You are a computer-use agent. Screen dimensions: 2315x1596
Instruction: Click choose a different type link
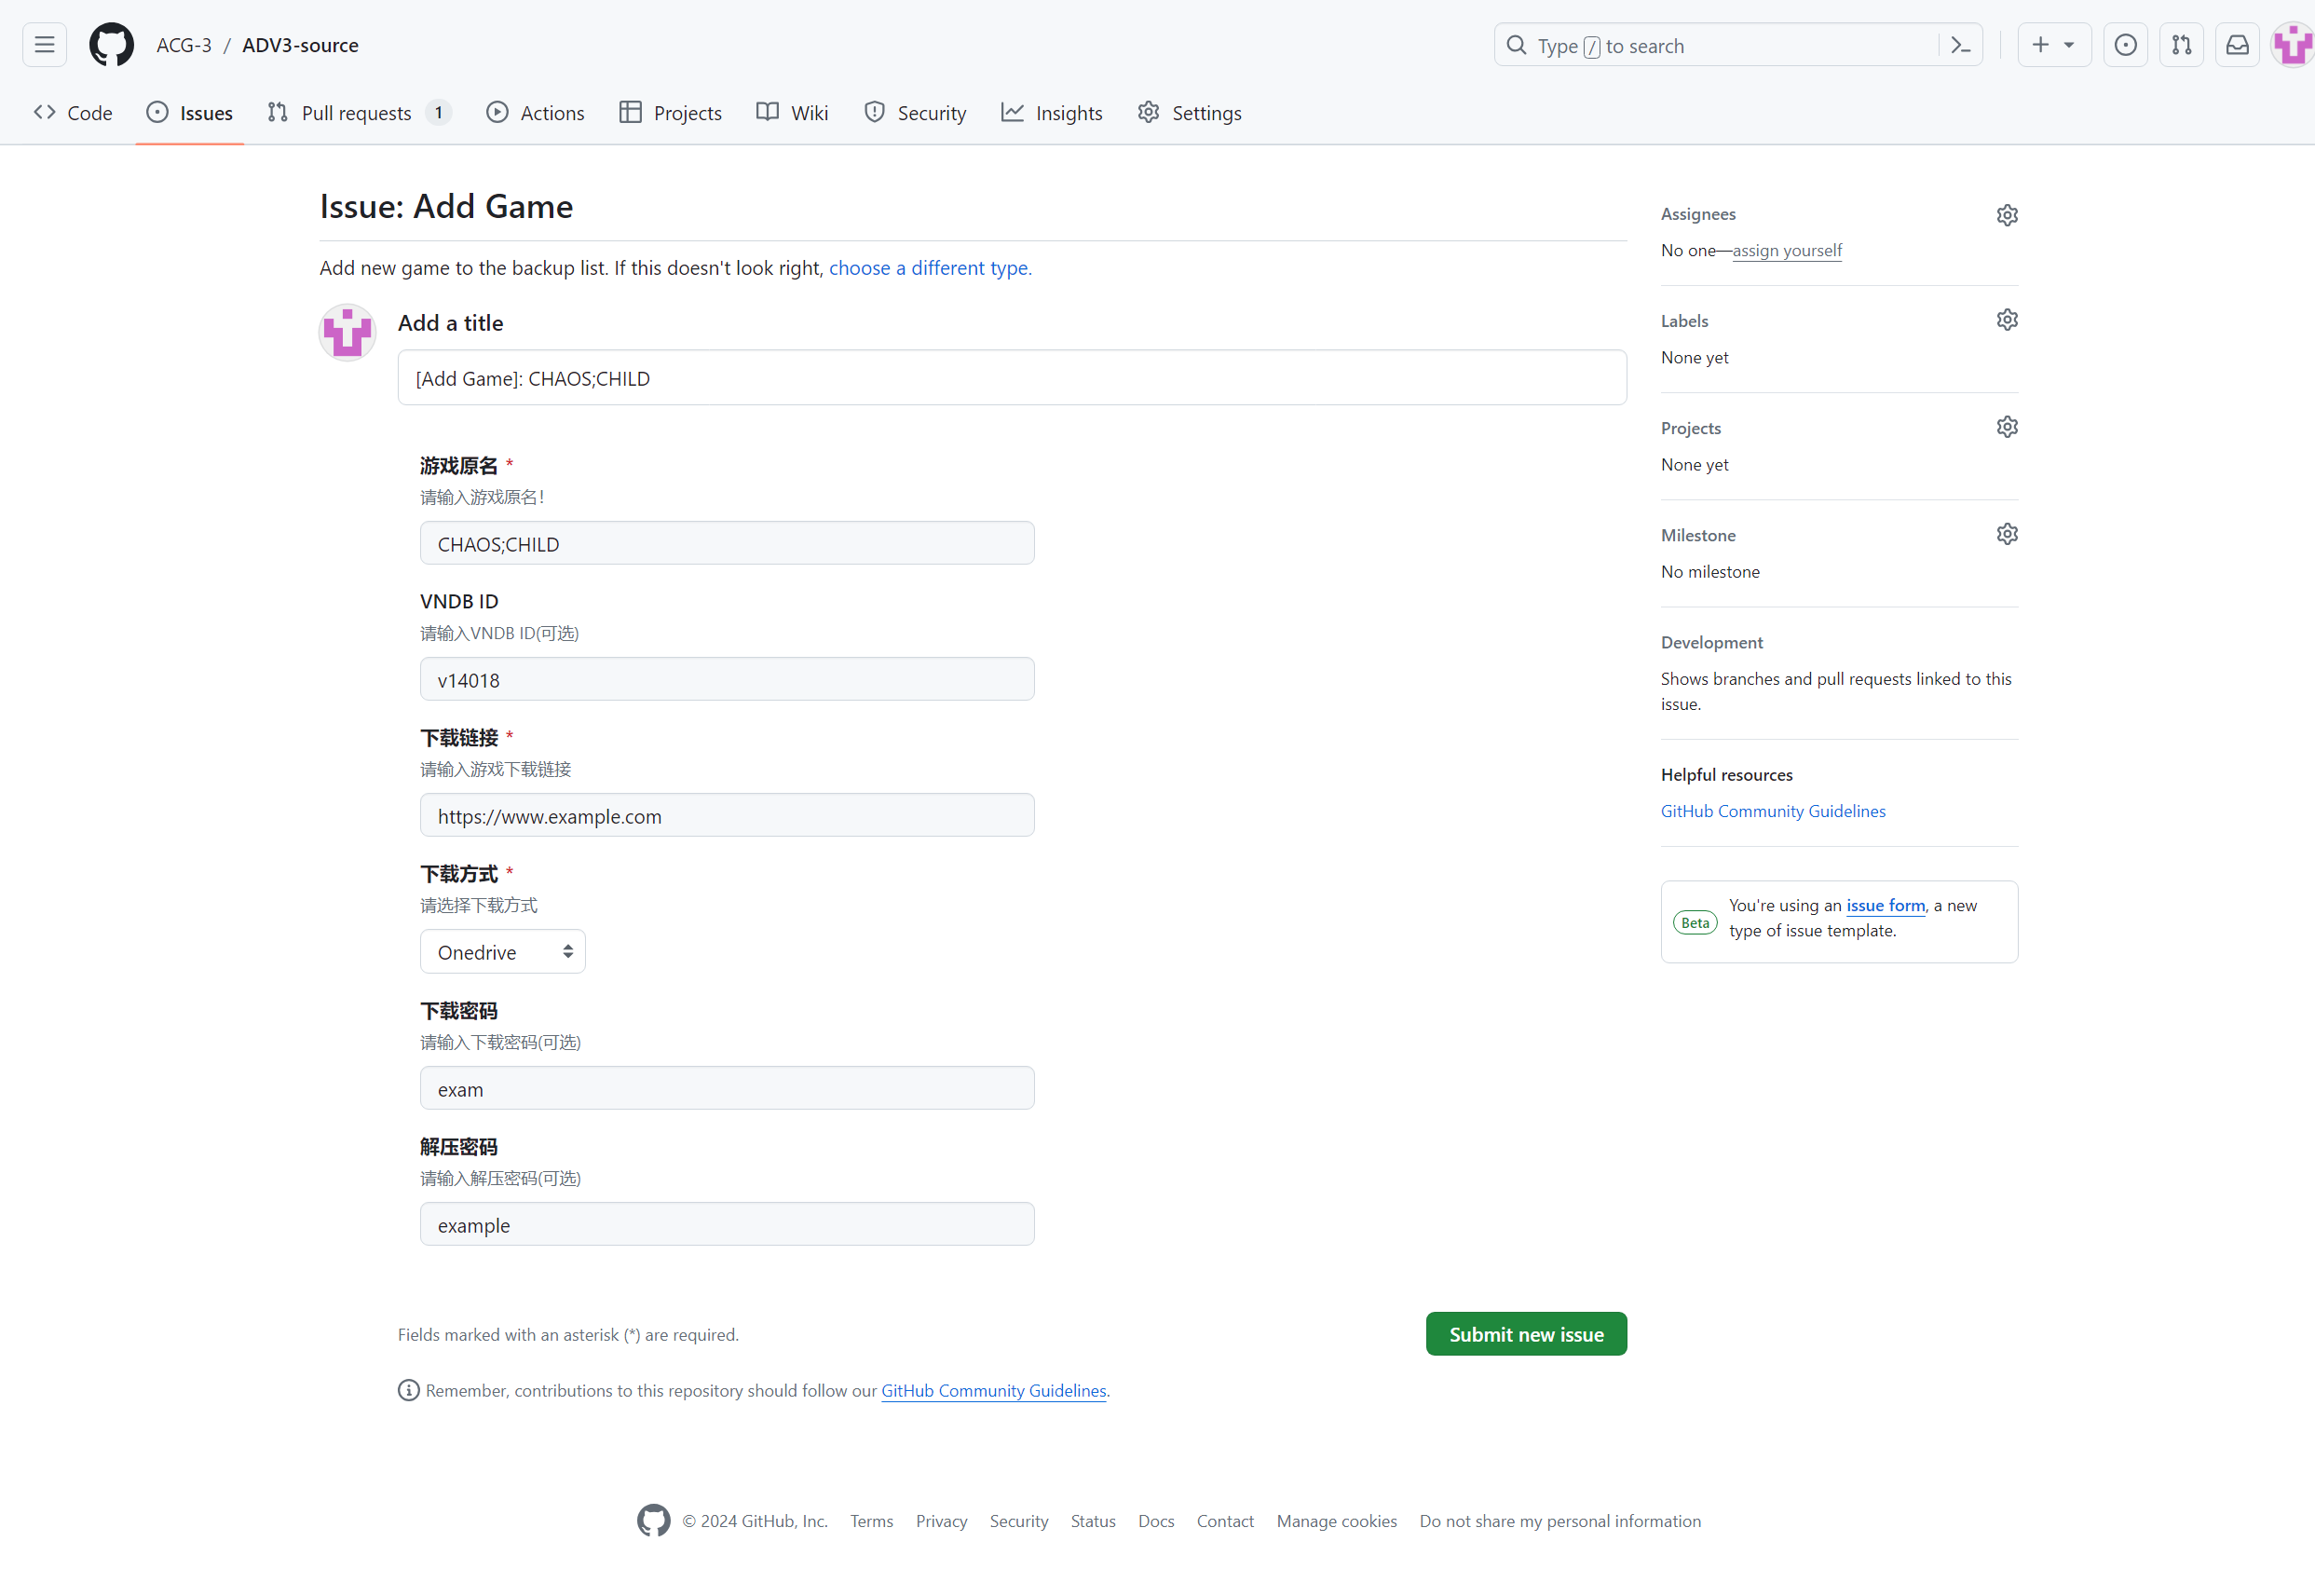click(x=929, y=268)
